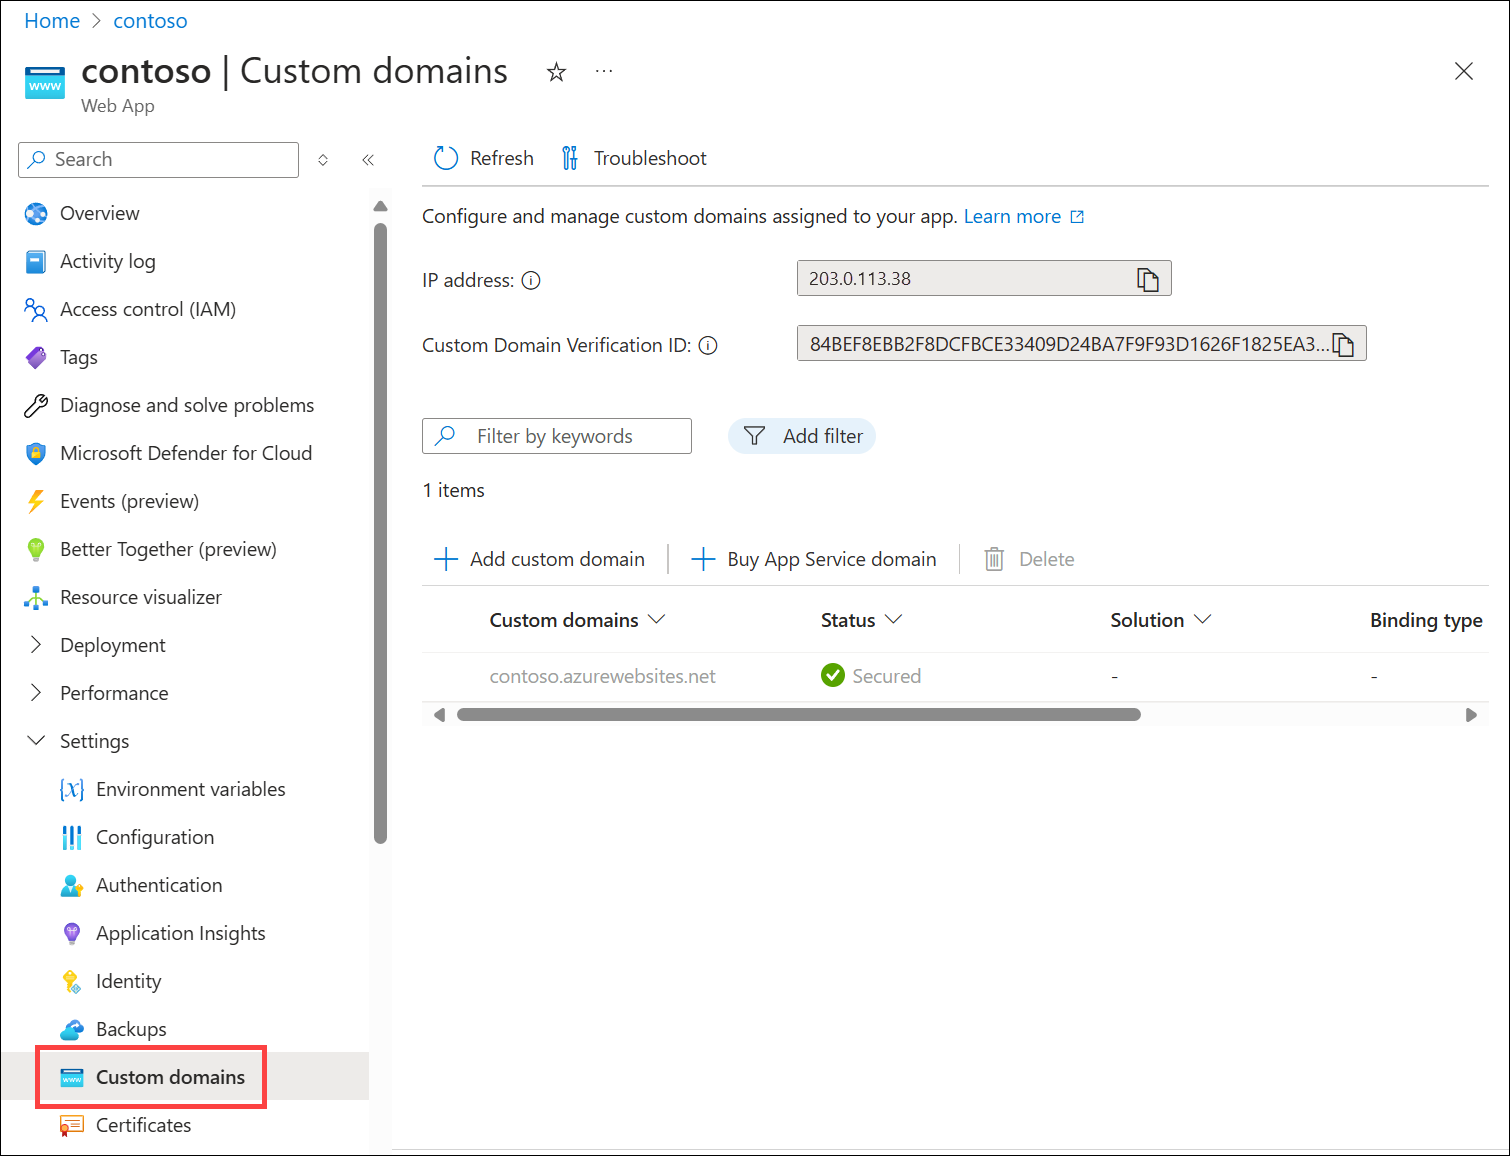This screenshot has width=1510, height=1156.
Task: Expand the Deployment menu section
Action: (x=37, y=645)
